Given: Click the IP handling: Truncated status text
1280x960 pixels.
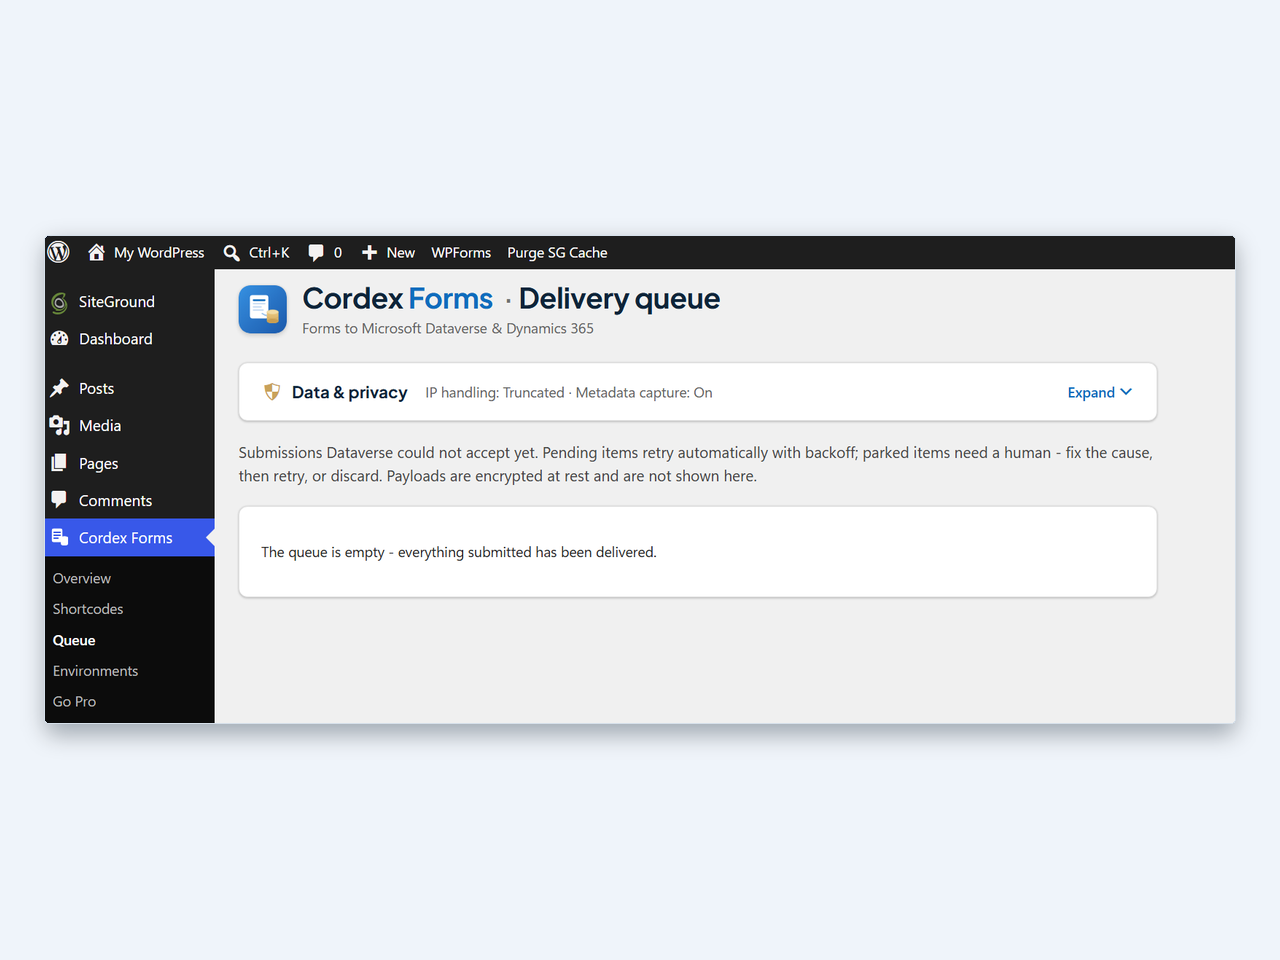Looking at the screenshot, I should 495,392.
